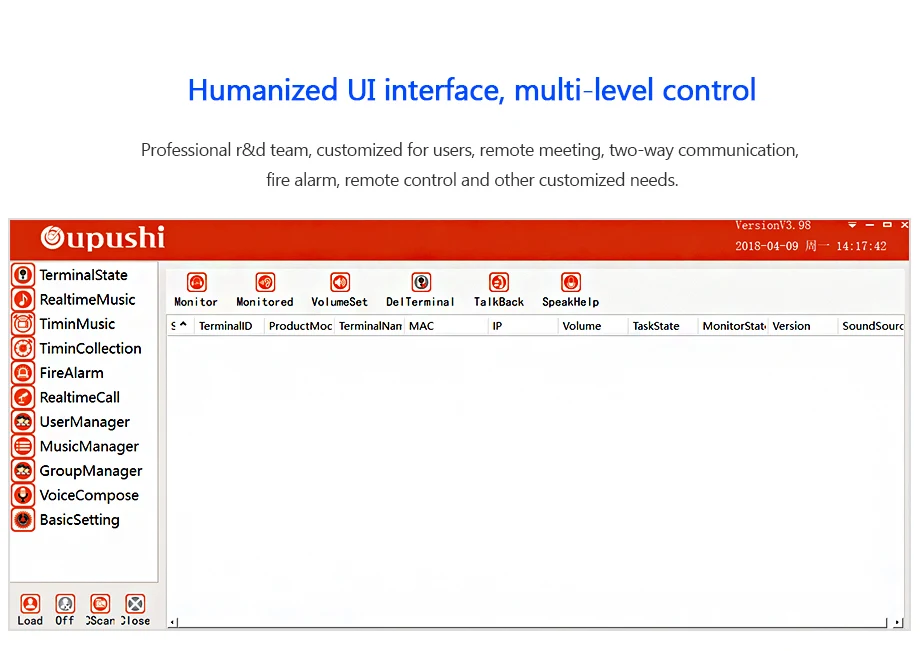Open the RealtimeCall icon
The height and width of the screenshot is (651, 920).
tap(23, 397)
